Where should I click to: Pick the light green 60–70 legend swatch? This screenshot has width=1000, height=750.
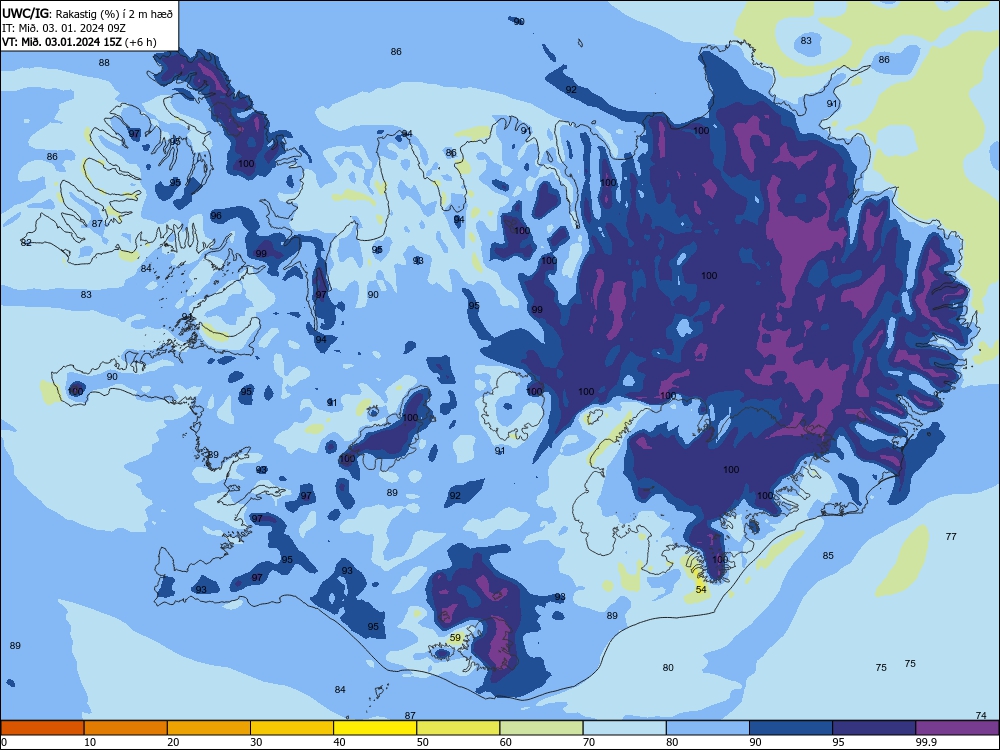click(541, 728)
